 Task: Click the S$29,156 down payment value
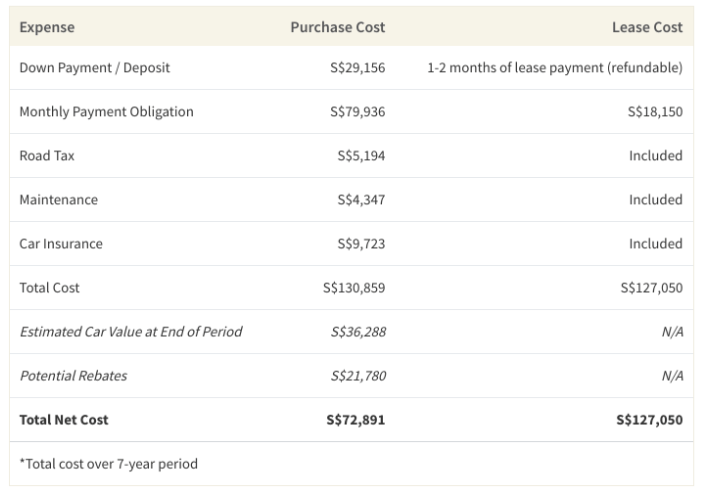(x=357, y=68)
